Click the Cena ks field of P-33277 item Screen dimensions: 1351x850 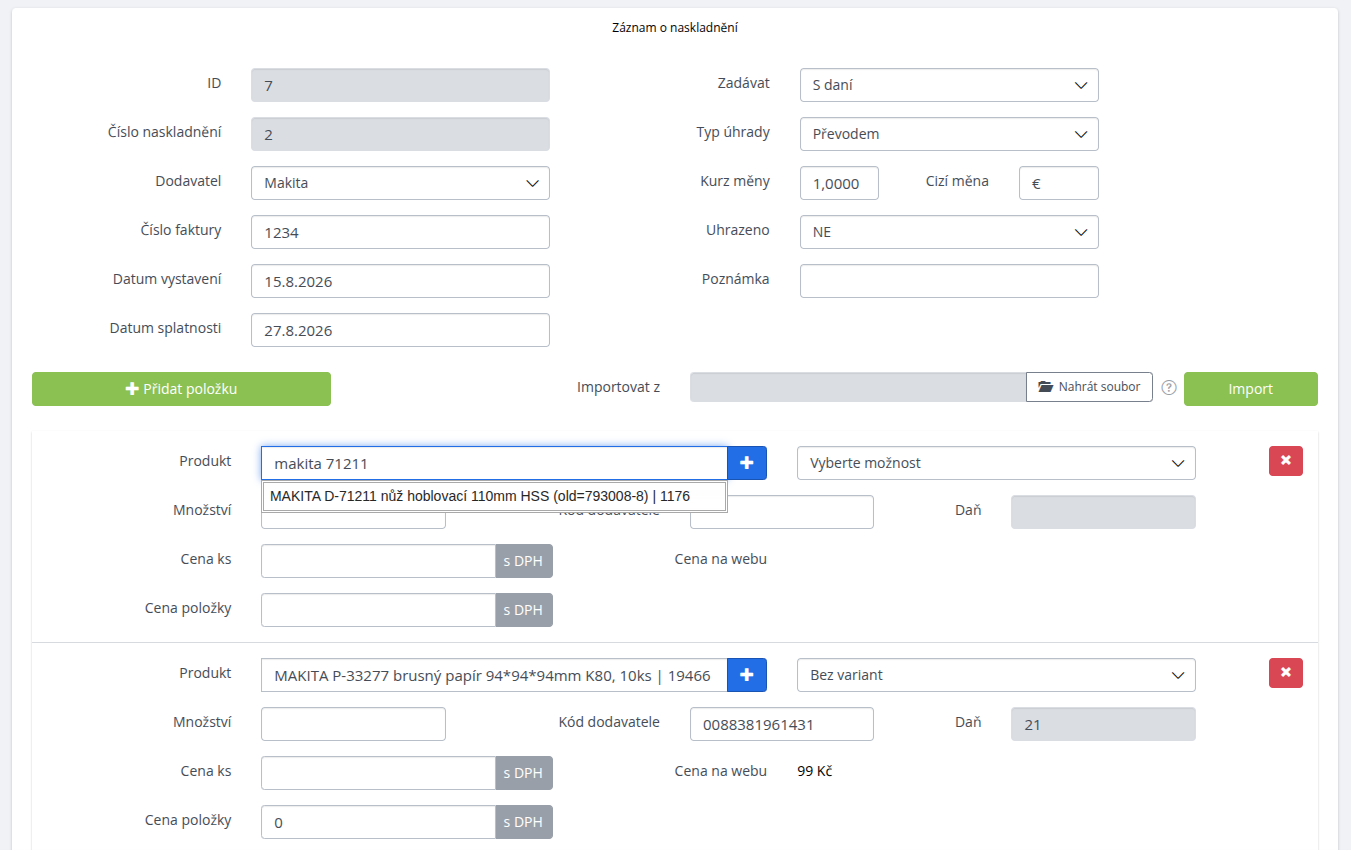(378, 773)
